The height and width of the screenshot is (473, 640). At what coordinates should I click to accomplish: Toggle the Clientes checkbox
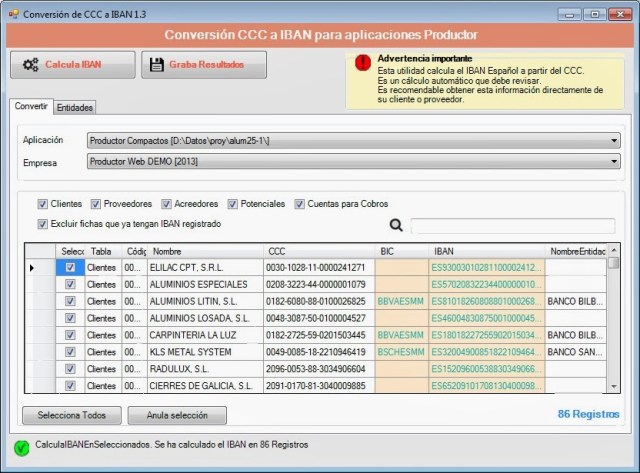click(x=43, y=204)
